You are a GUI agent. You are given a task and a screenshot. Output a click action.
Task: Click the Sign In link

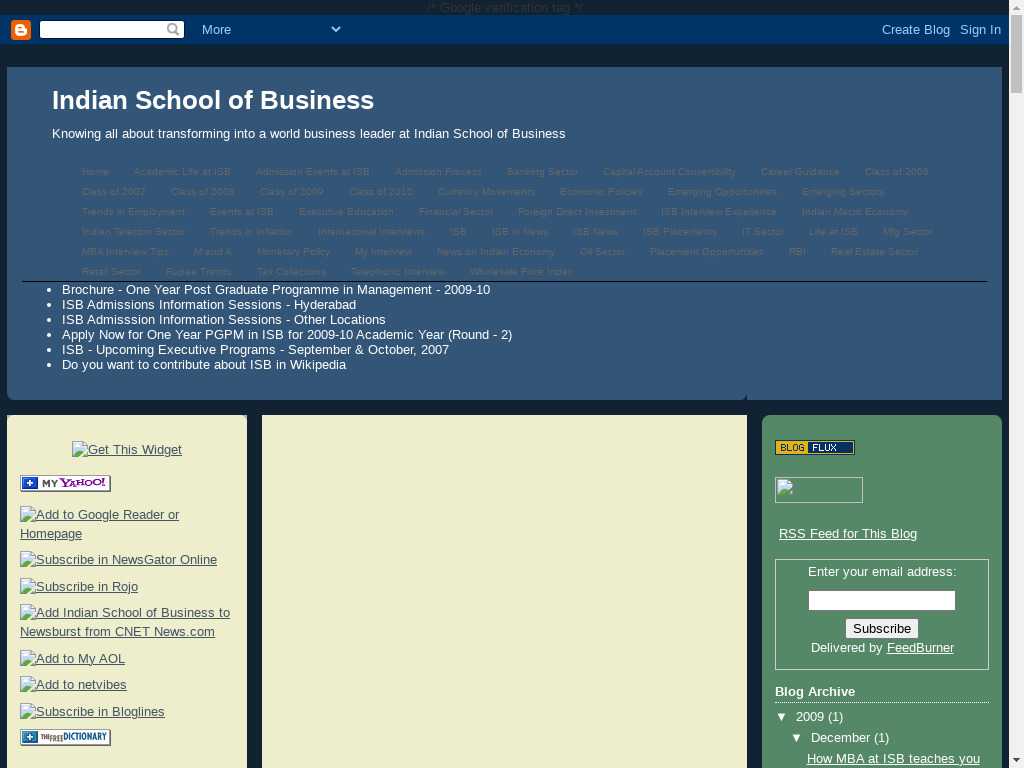[980, 30]
